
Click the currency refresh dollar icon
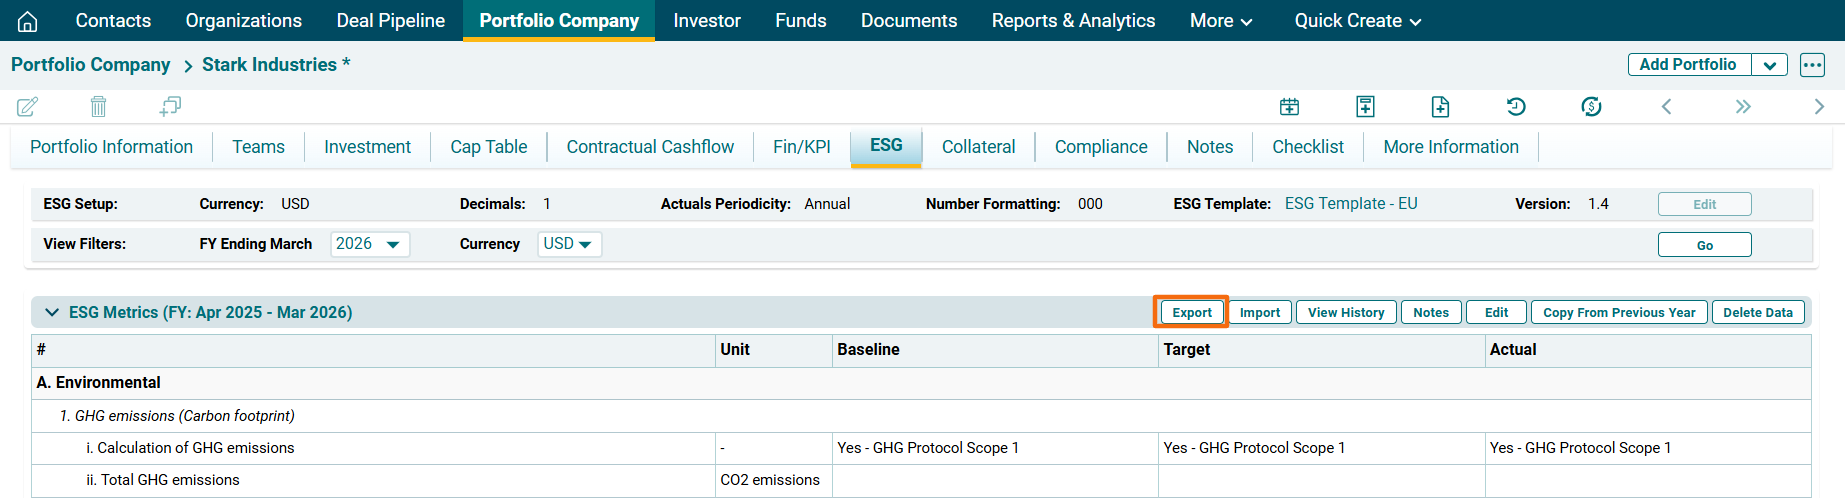click(1591, 106)
